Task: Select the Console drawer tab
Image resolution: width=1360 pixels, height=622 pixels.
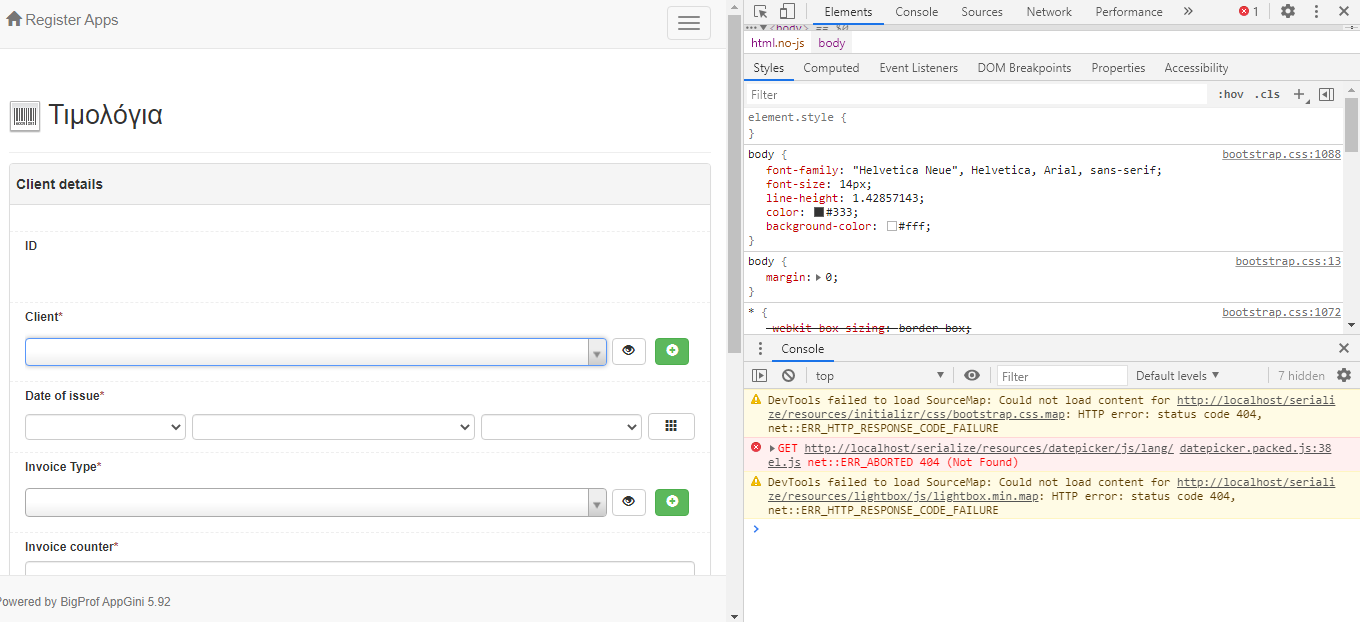Action: pyautogui.click(x=802, y=349)
